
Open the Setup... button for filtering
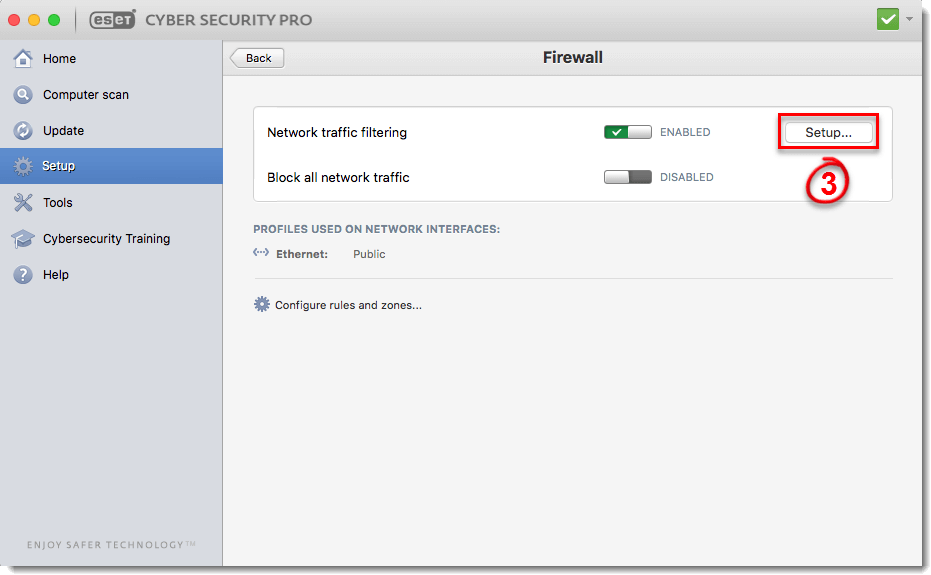pyautogui.click(x=828, y=132)
